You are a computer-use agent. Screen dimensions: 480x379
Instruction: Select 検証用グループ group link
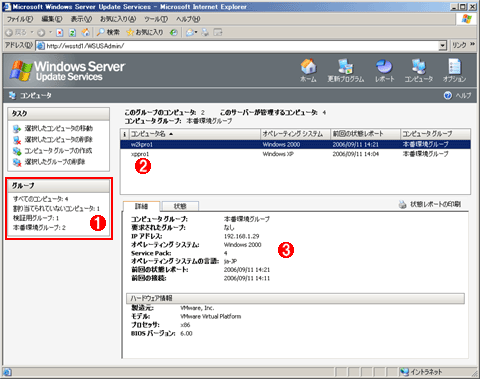(36, 218)
